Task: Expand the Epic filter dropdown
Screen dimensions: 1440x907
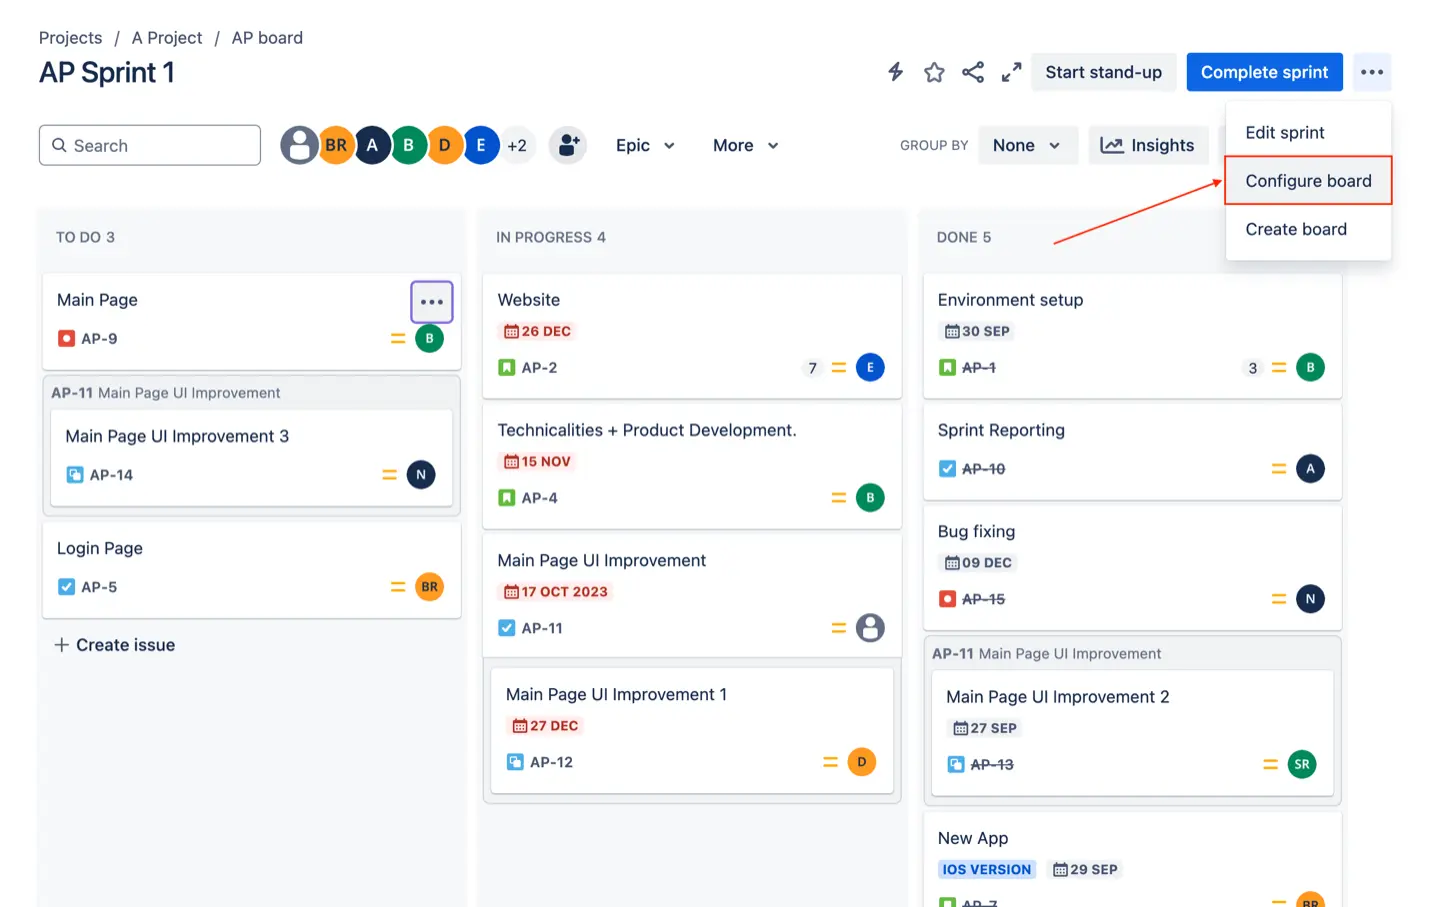Action: 645,145
